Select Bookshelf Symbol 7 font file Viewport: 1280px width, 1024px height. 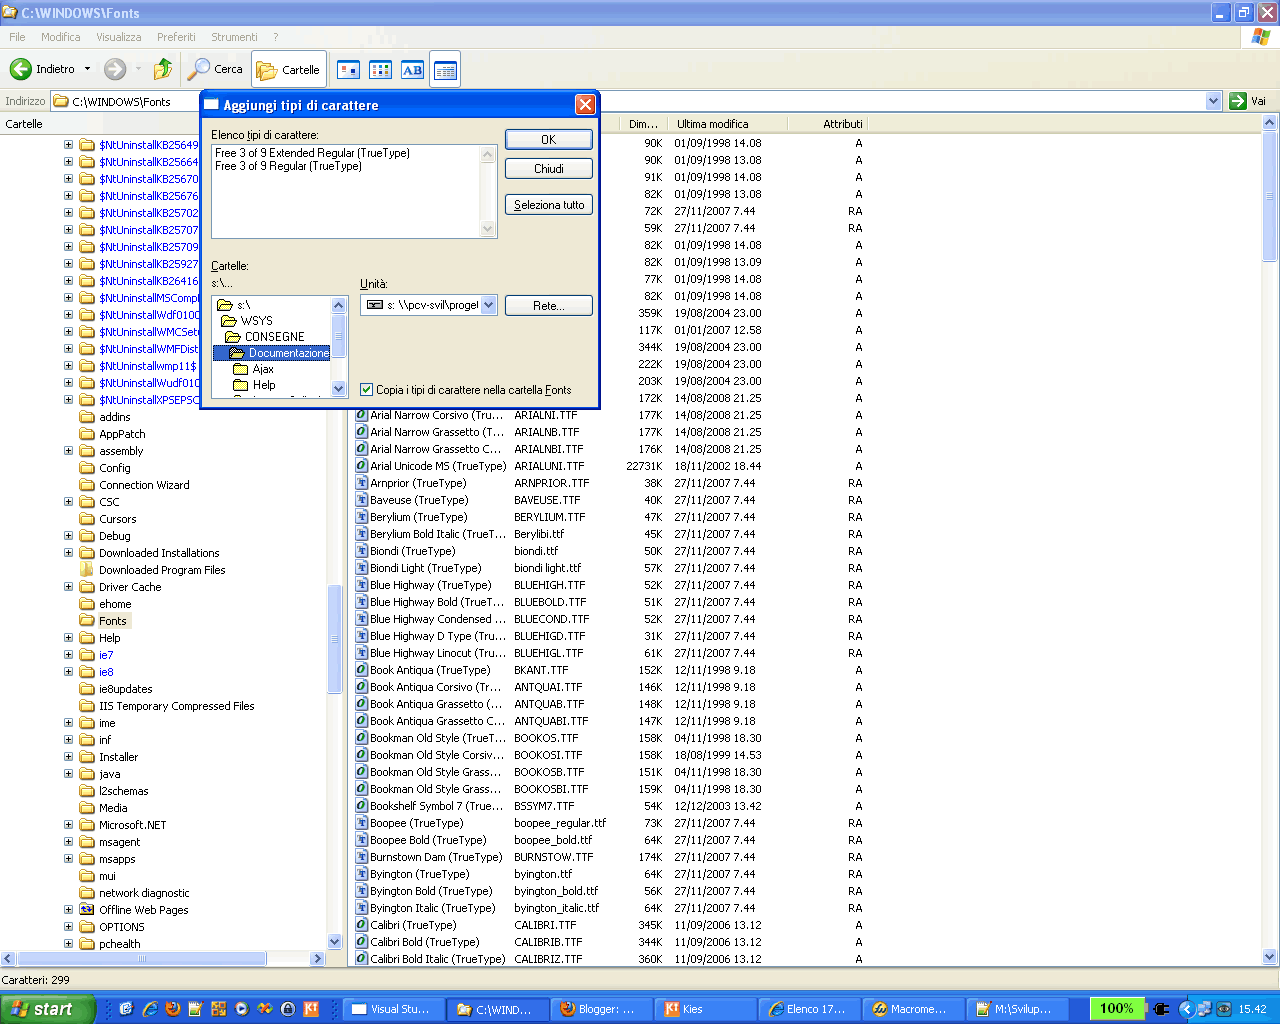click(437, 806)
